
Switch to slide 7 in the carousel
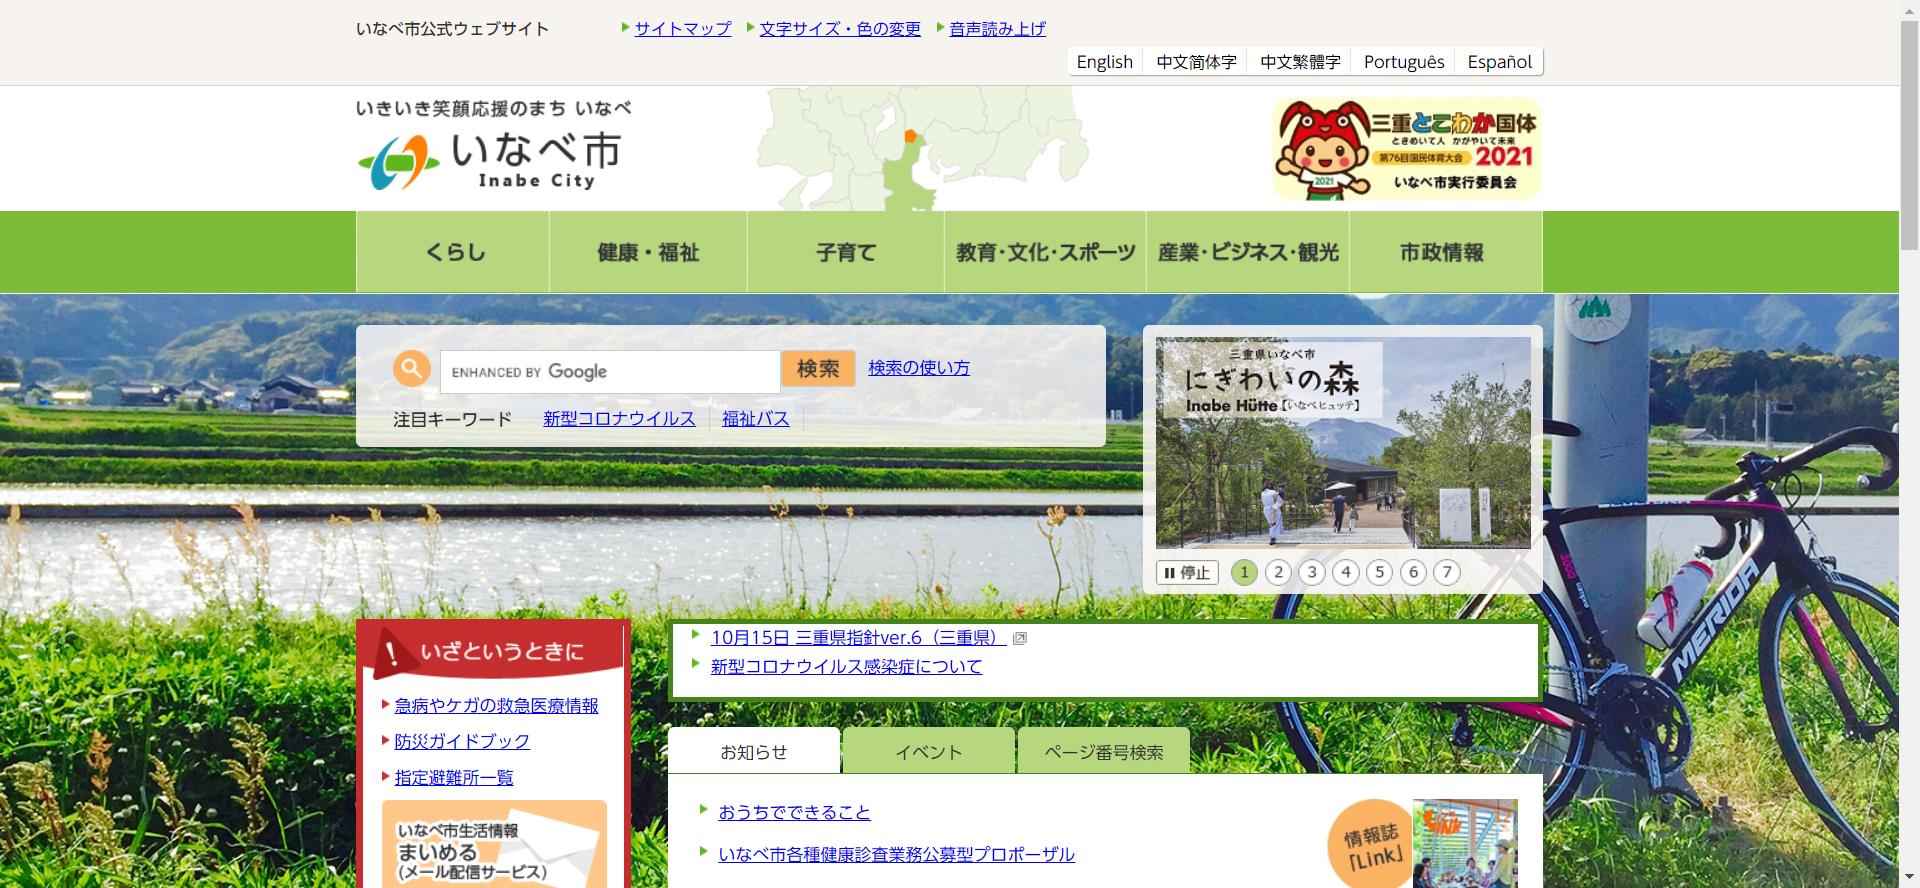1447,573
